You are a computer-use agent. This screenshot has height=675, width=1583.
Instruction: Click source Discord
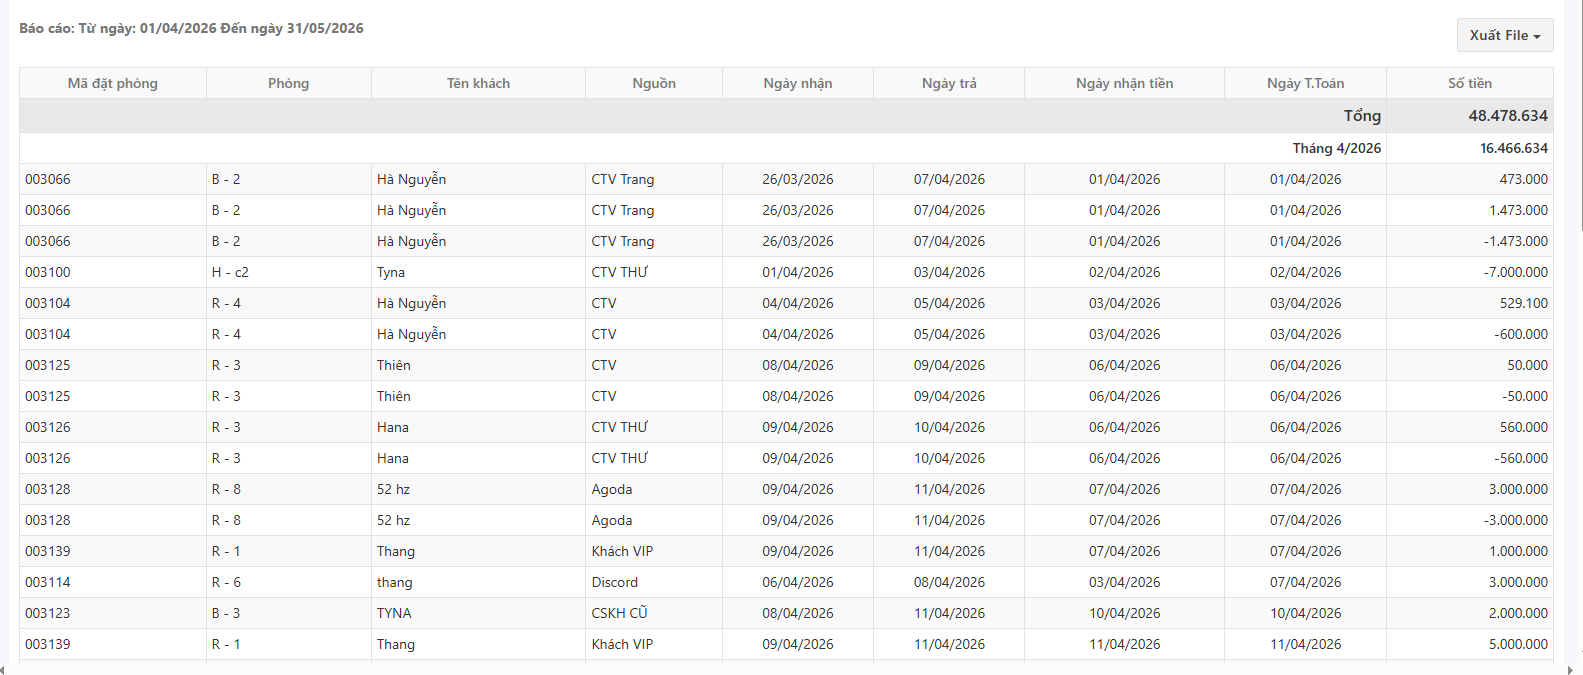614,582
